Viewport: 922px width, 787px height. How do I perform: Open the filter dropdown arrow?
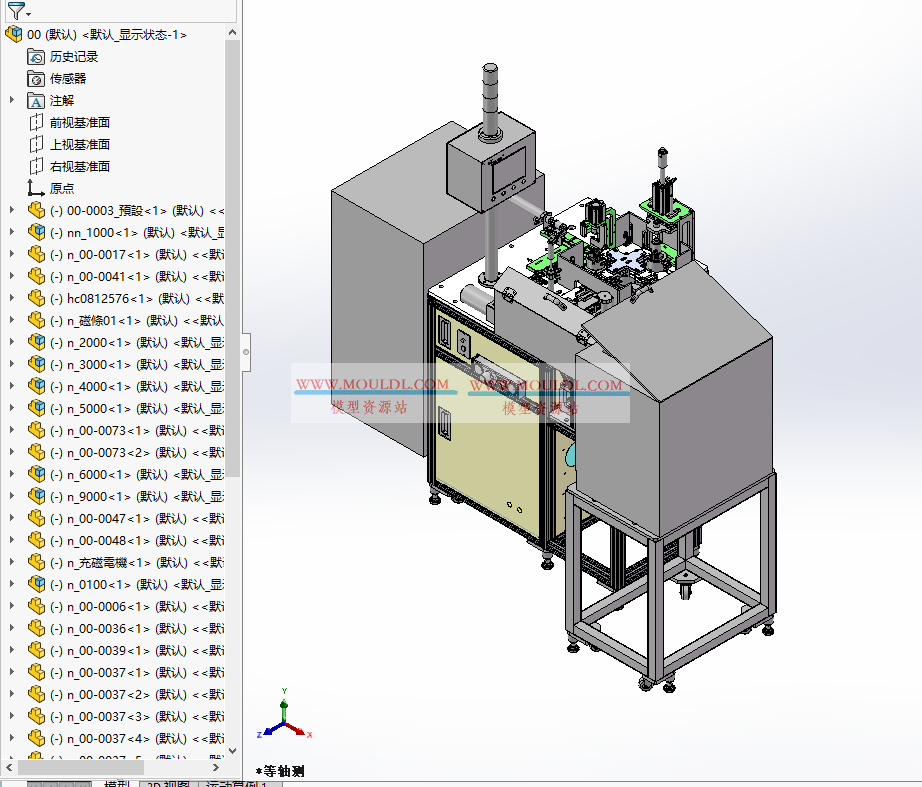point(28,14)
